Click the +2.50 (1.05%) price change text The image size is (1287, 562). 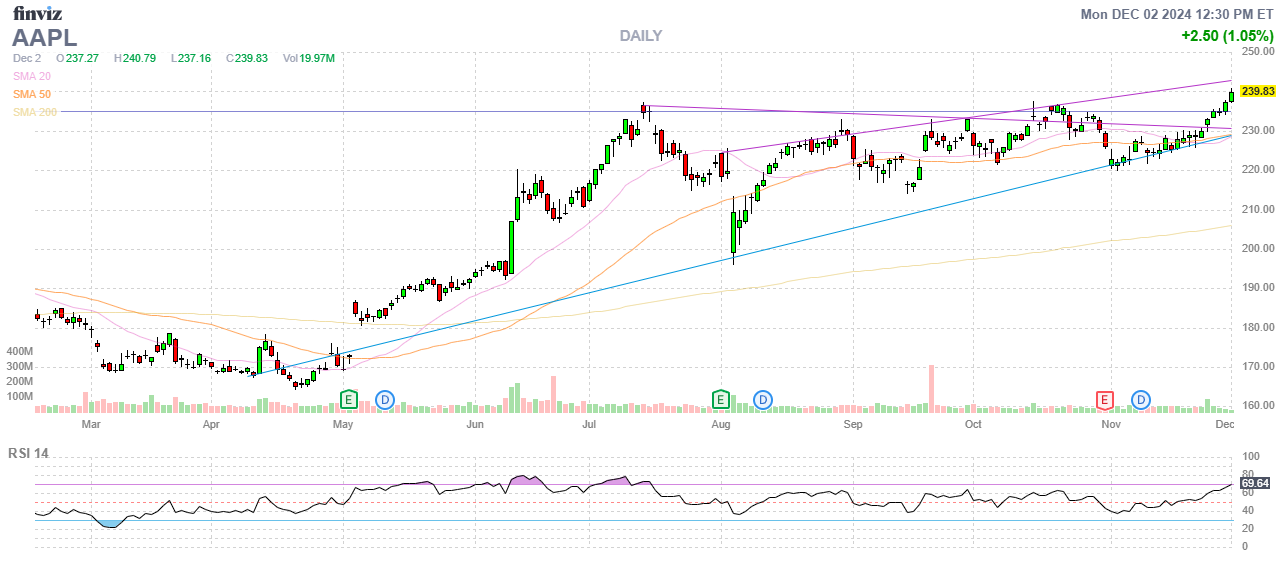[x=1227, y=36]
